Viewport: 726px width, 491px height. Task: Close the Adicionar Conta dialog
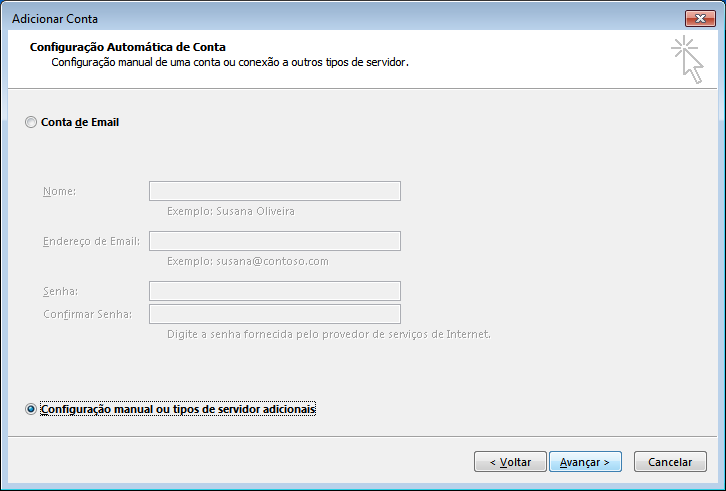[700, 19]
